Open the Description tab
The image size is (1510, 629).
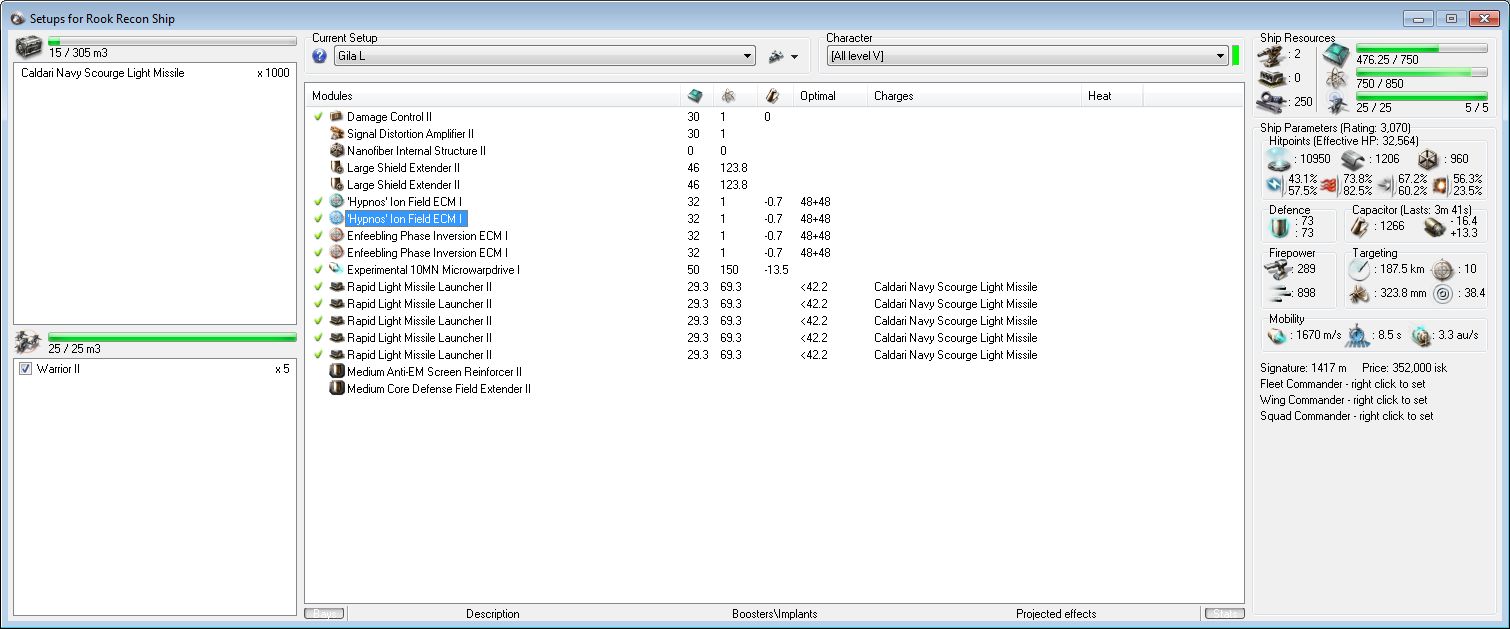pos(493,614)
